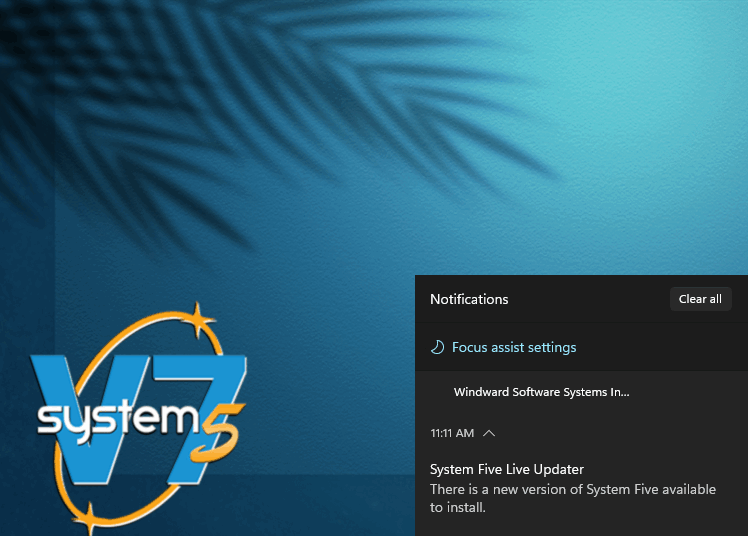Click the Notifications panel title
This screenshot has height=536, width=748.
coord(469,299)
